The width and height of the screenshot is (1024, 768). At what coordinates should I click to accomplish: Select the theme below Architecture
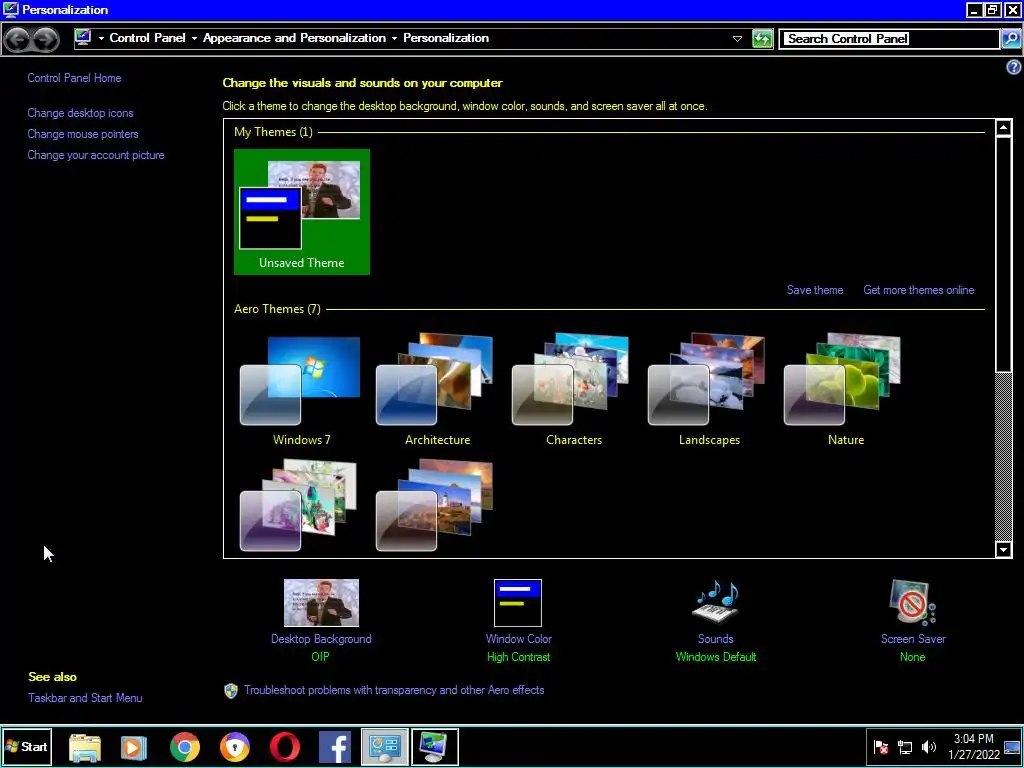pyautogui.click(x=434, y=506)
